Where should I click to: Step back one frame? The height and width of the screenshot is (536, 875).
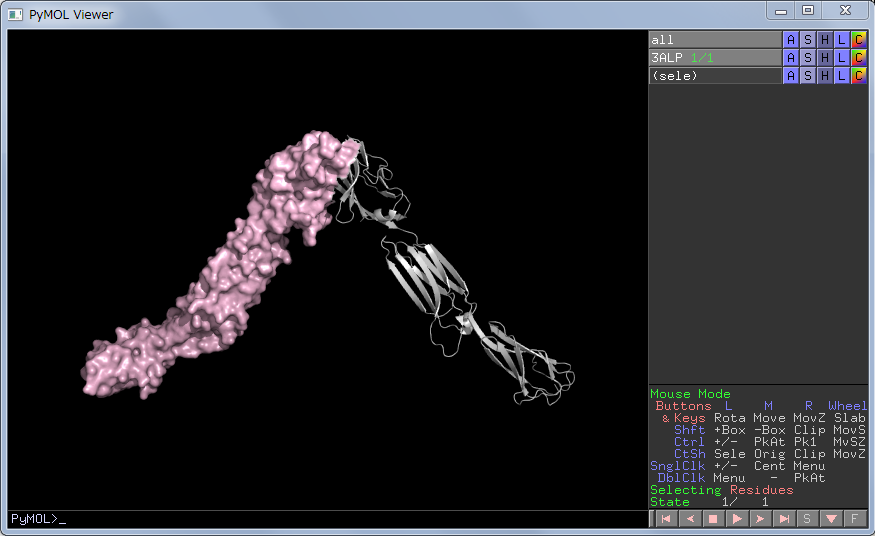689,519
